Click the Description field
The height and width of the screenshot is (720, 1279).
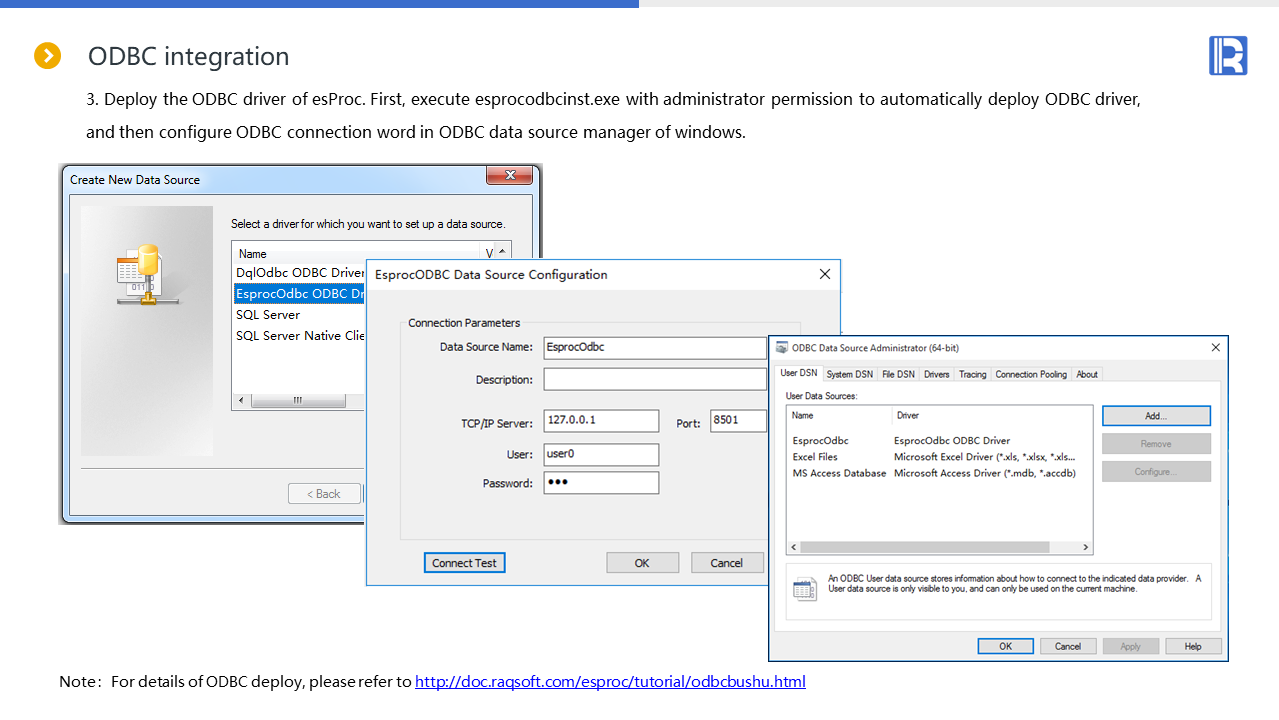[655, 379]
